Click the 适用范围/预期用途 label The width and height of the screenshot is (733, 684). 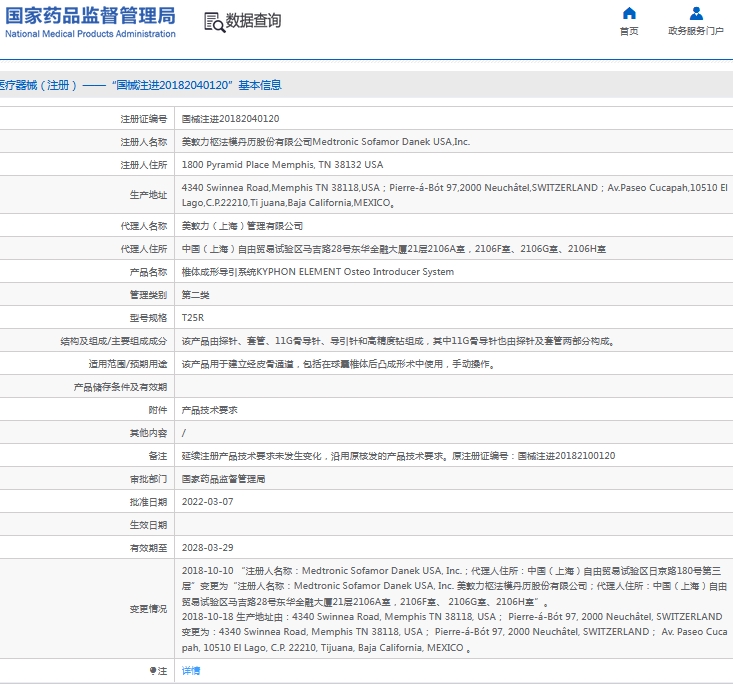point(128,364)
